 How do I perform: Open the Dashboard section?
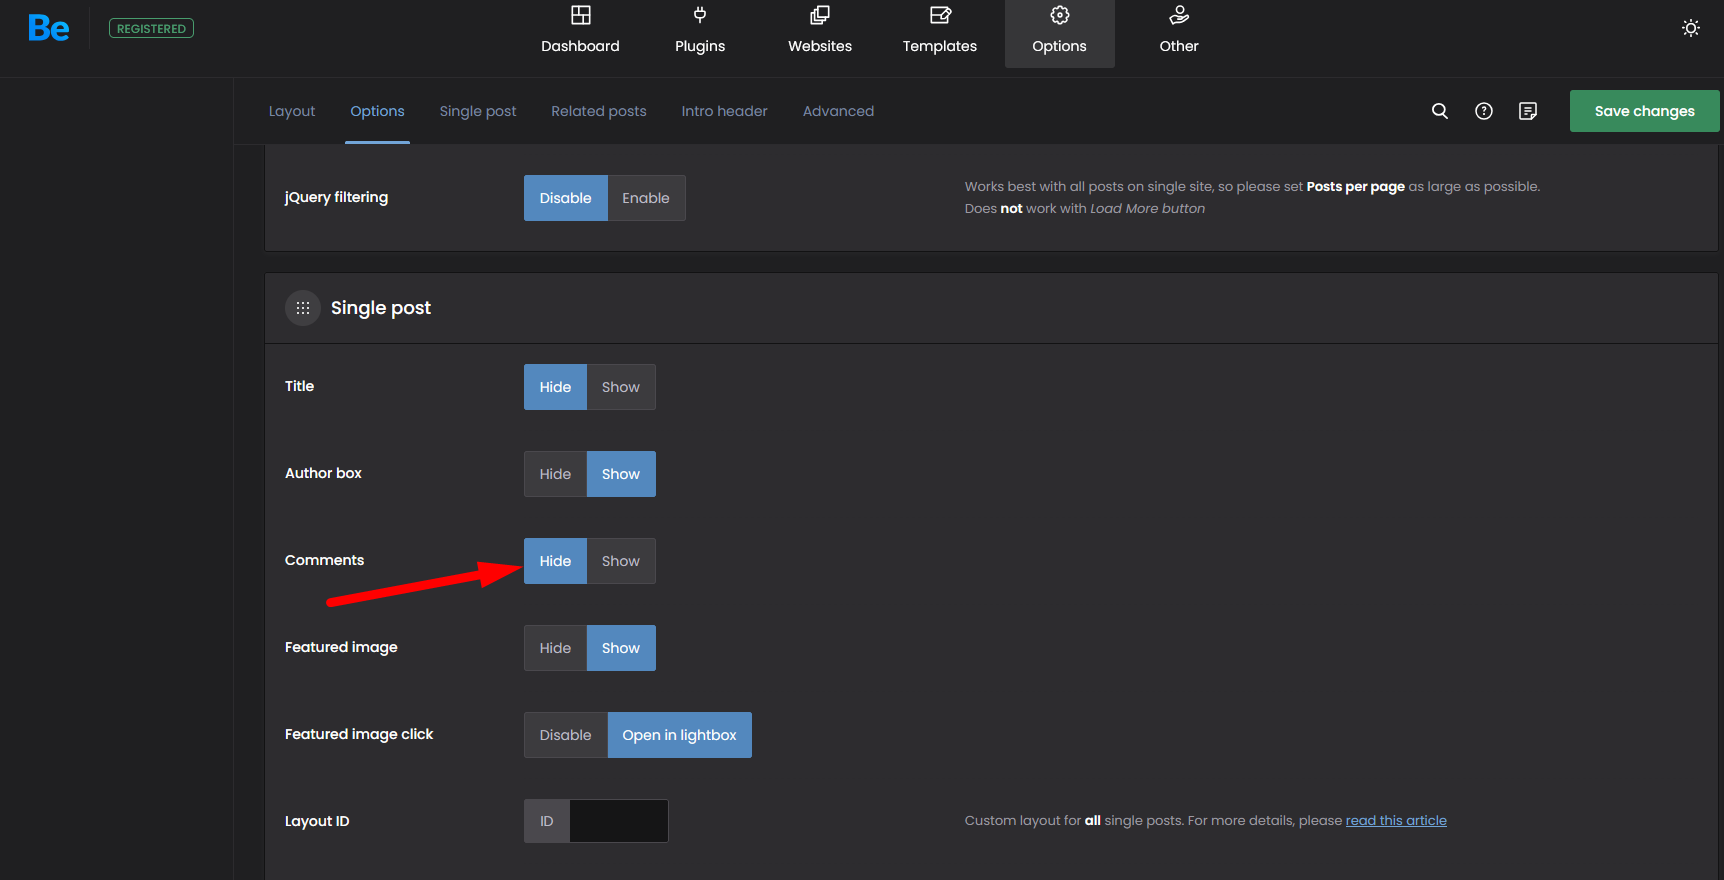pos(580,30)
